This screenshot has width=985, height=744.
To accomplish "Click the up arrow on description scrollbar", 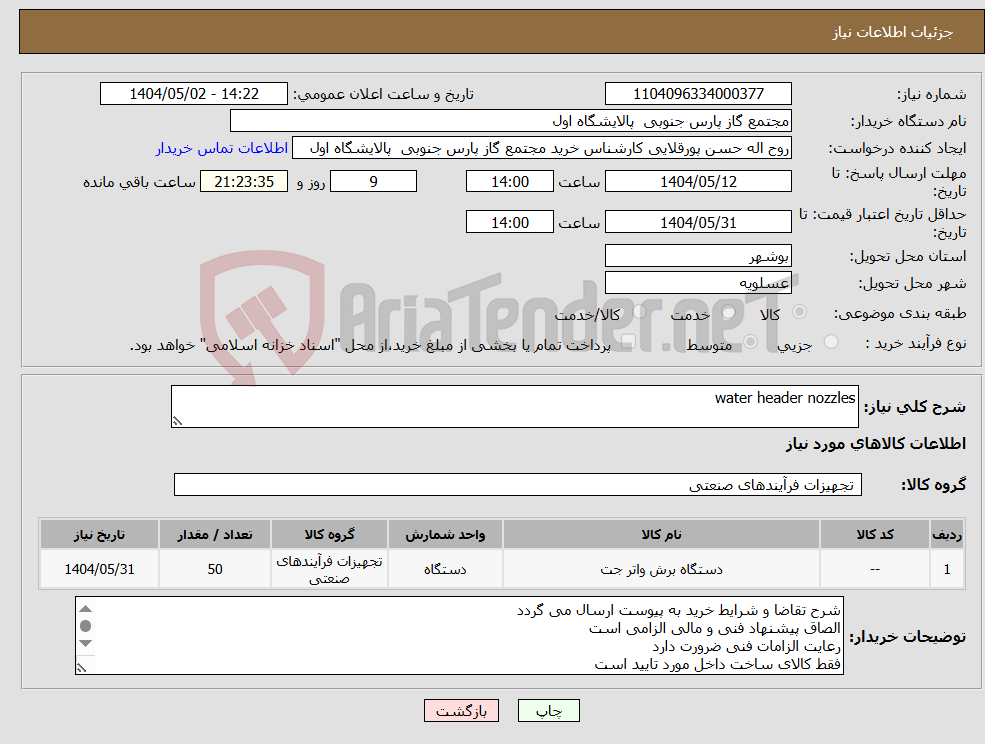I will (86, 608).
